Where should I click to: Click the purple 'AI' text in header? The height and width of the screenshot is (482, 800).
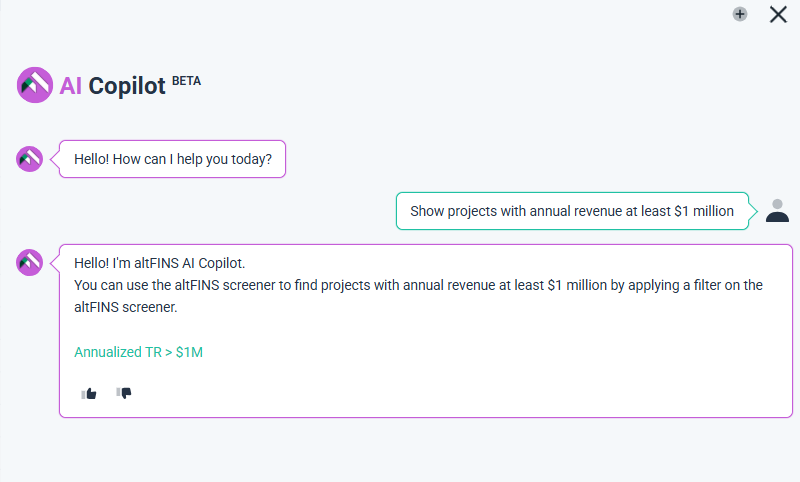point(70,86)
